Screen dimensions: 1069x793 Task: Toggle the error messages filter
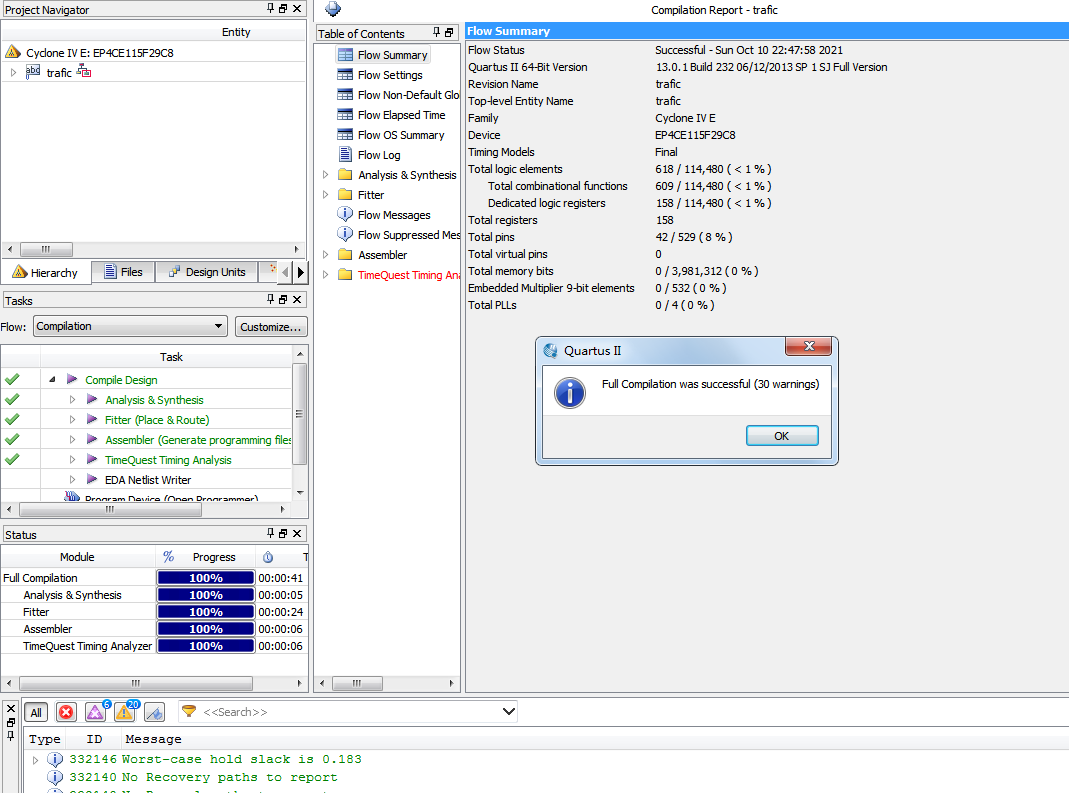click(x=66, y=713)
